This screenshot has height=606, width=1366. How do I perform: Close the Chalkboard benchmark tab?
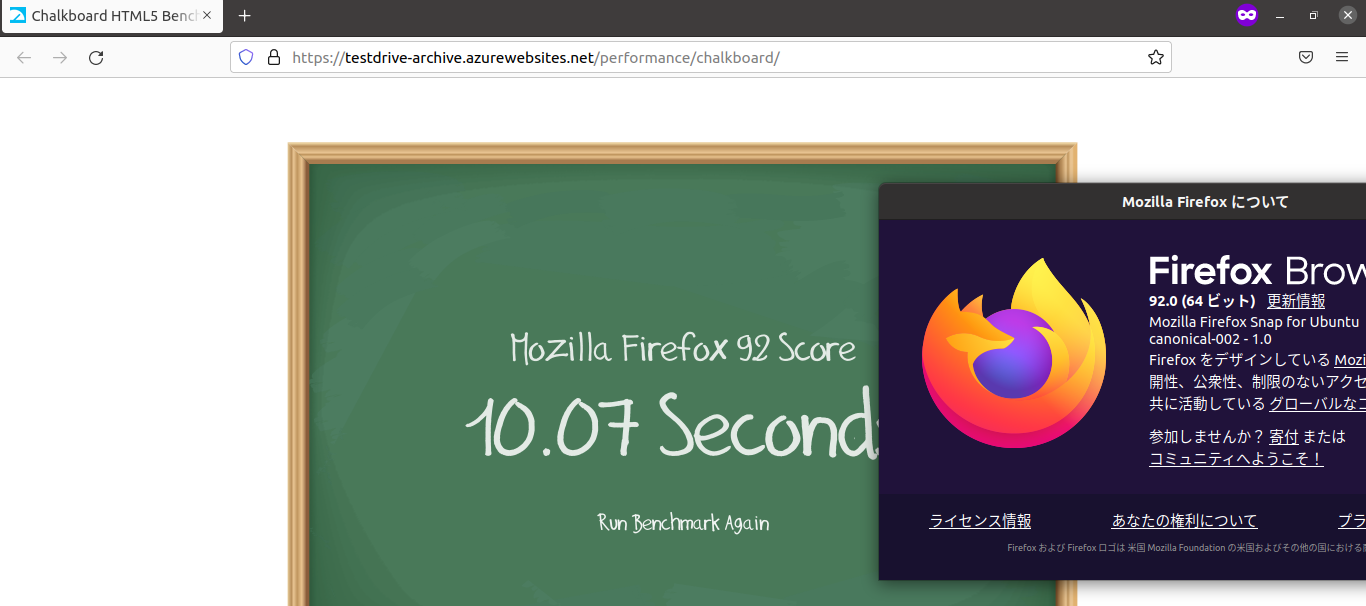[x=207, y=16]
